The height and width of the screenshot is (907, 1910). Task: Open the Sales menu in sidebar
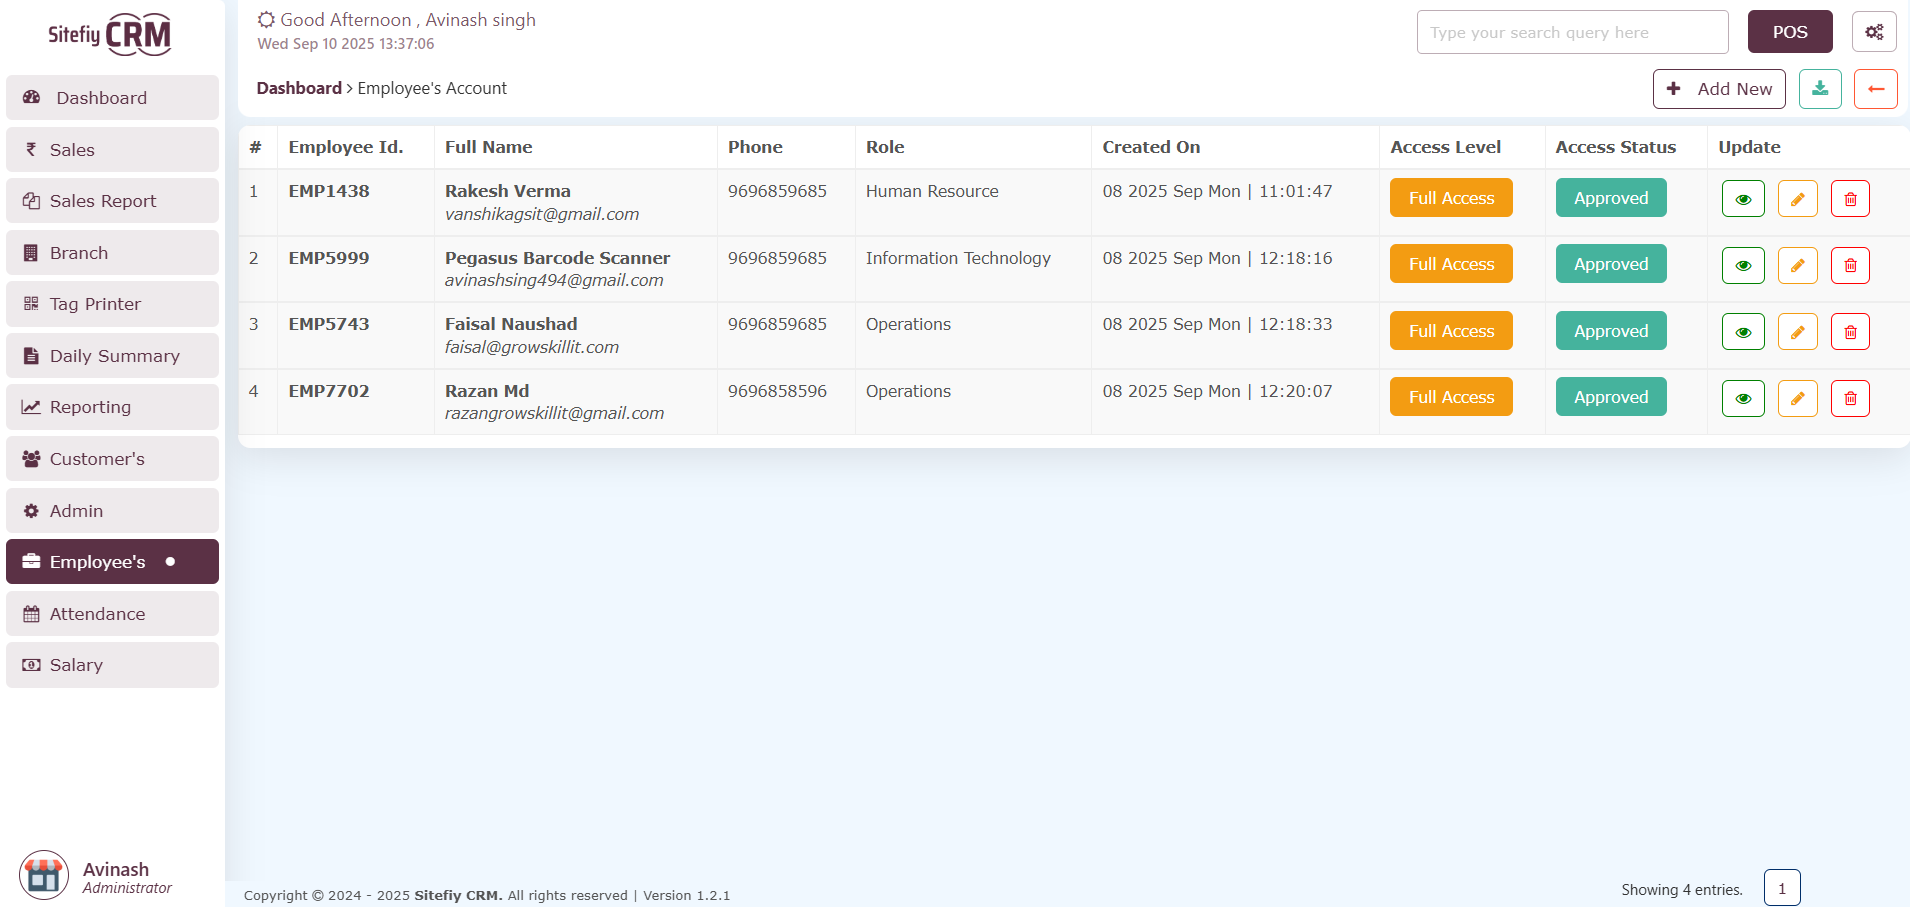(112, 150)
